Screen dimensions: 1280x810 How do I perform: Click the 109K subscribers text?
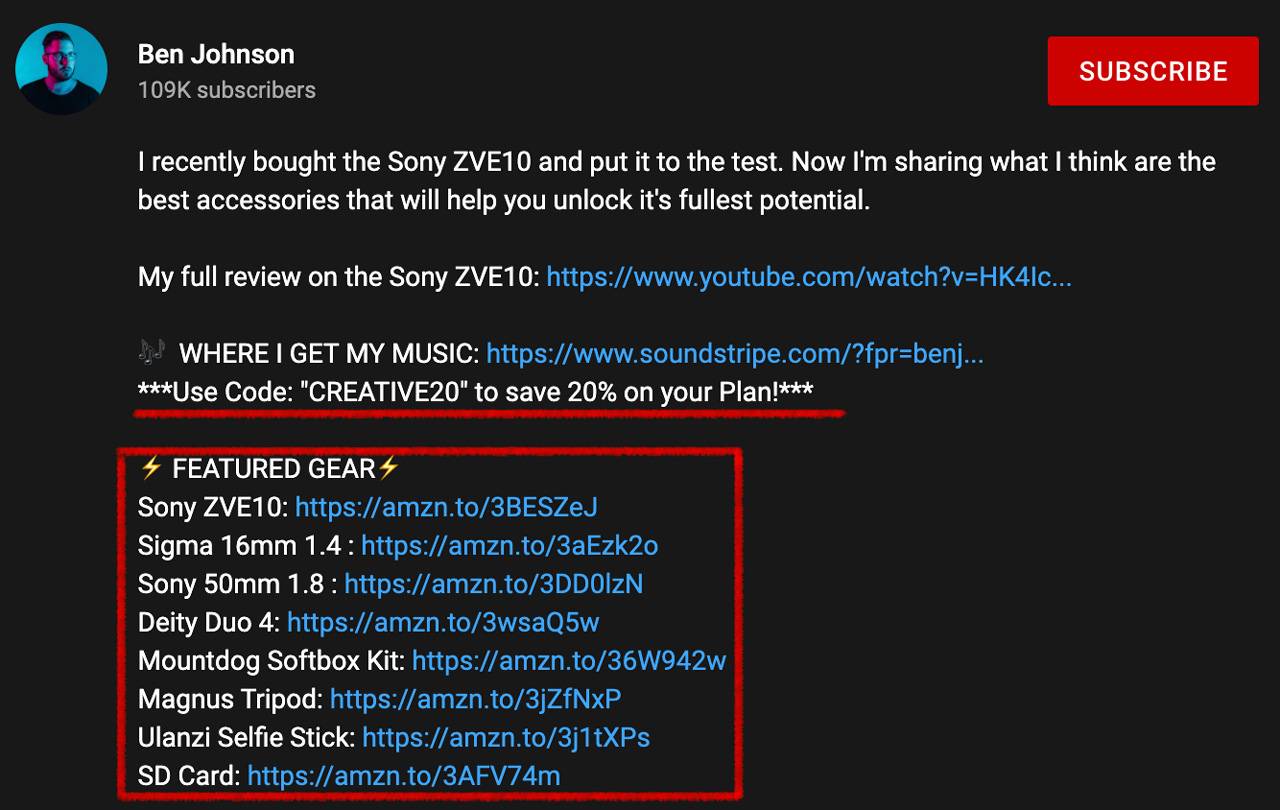[227, 90]
